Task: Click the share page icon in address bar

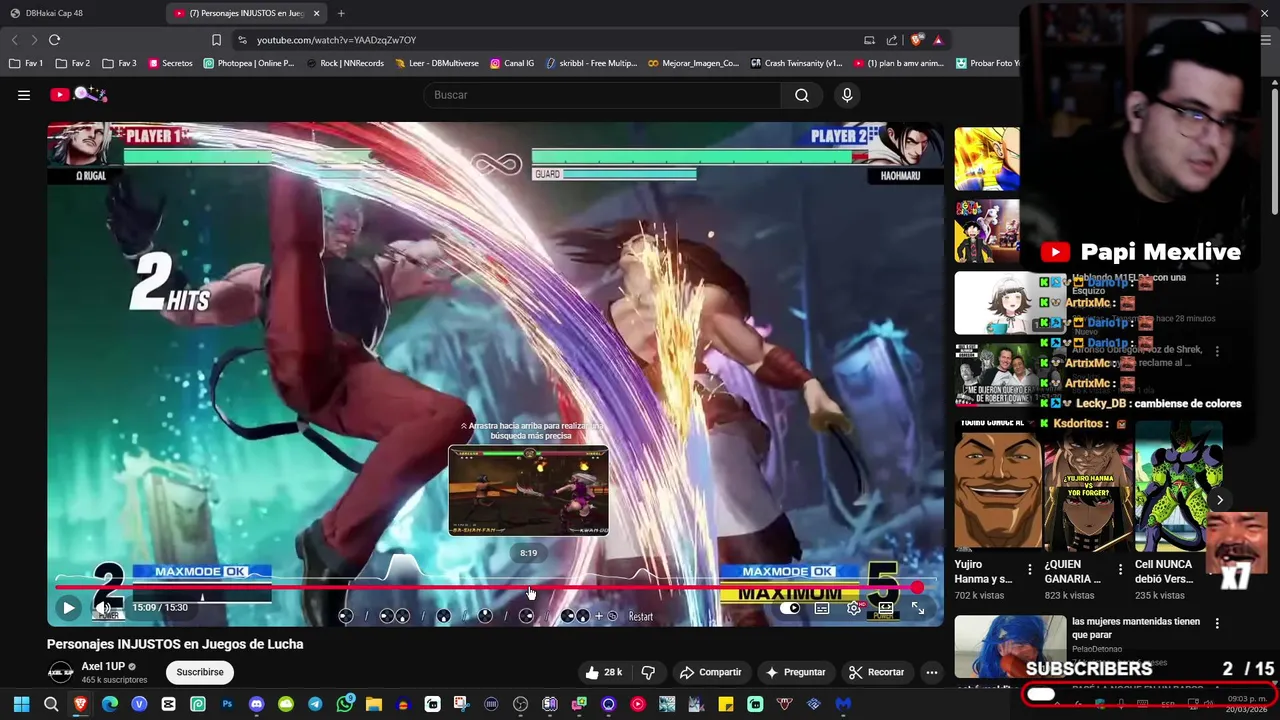Action: pos(892,40)
